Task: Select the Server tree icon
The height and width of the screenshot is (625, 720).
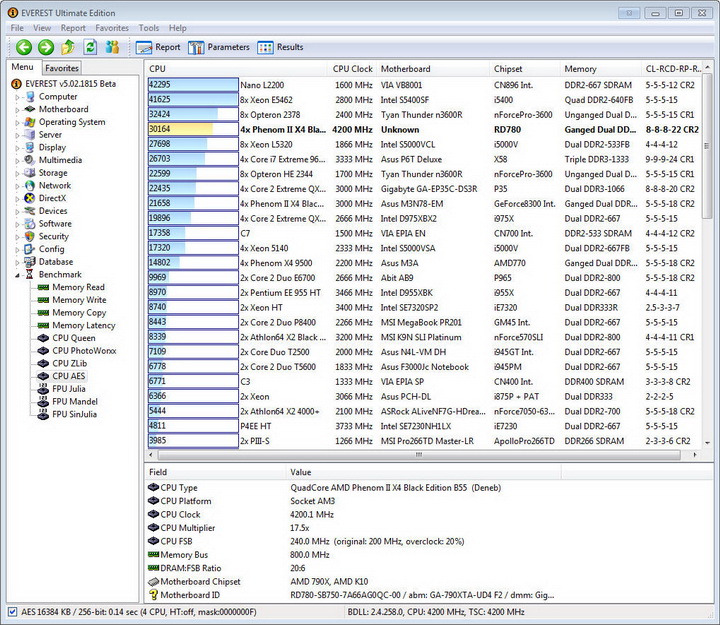Action: tap(30, 135)
